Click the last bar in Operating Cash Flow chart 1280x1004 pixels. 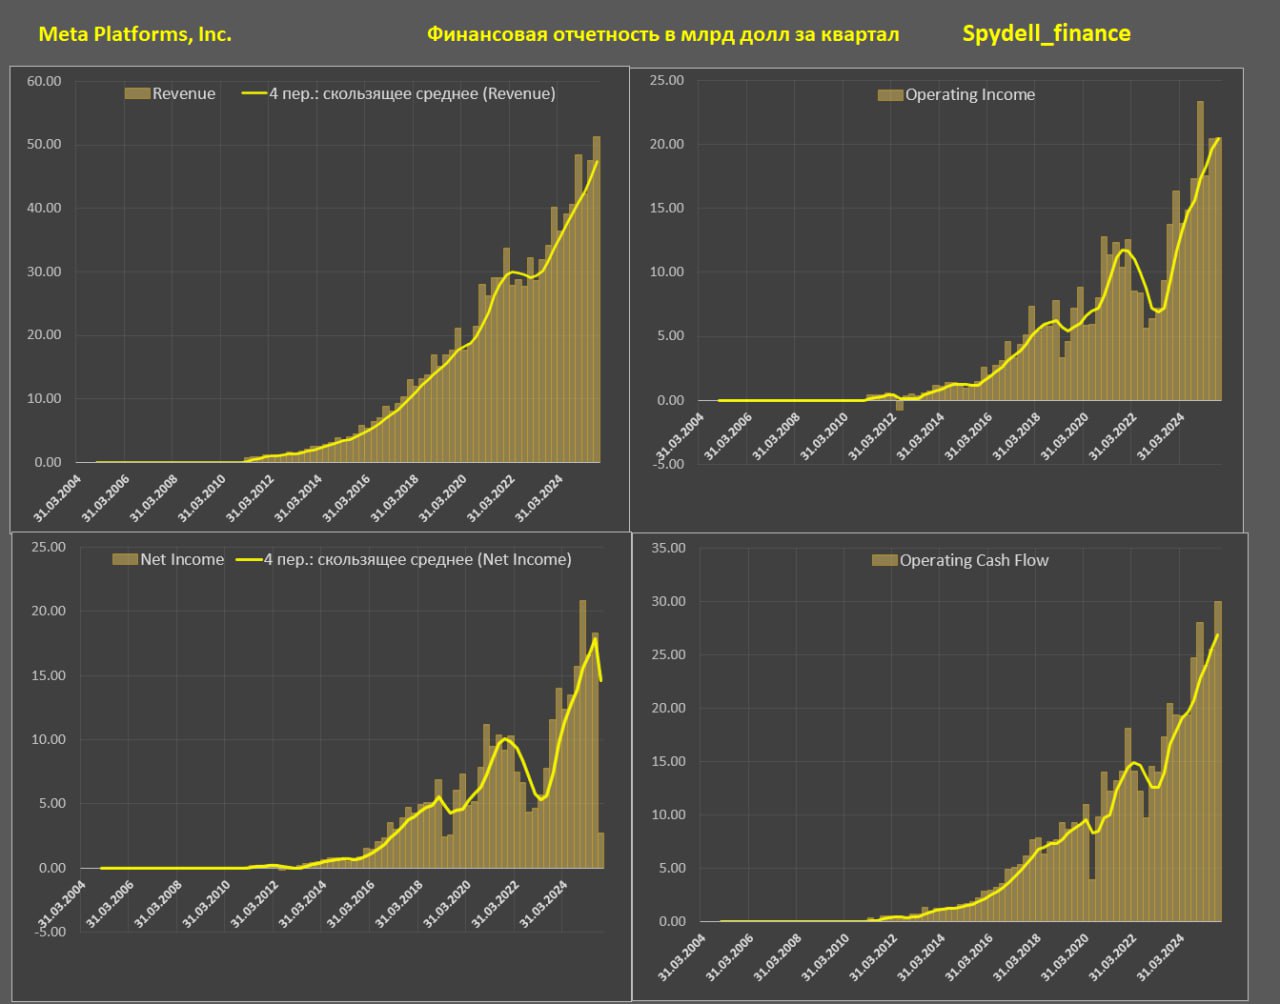[1217, 760]
